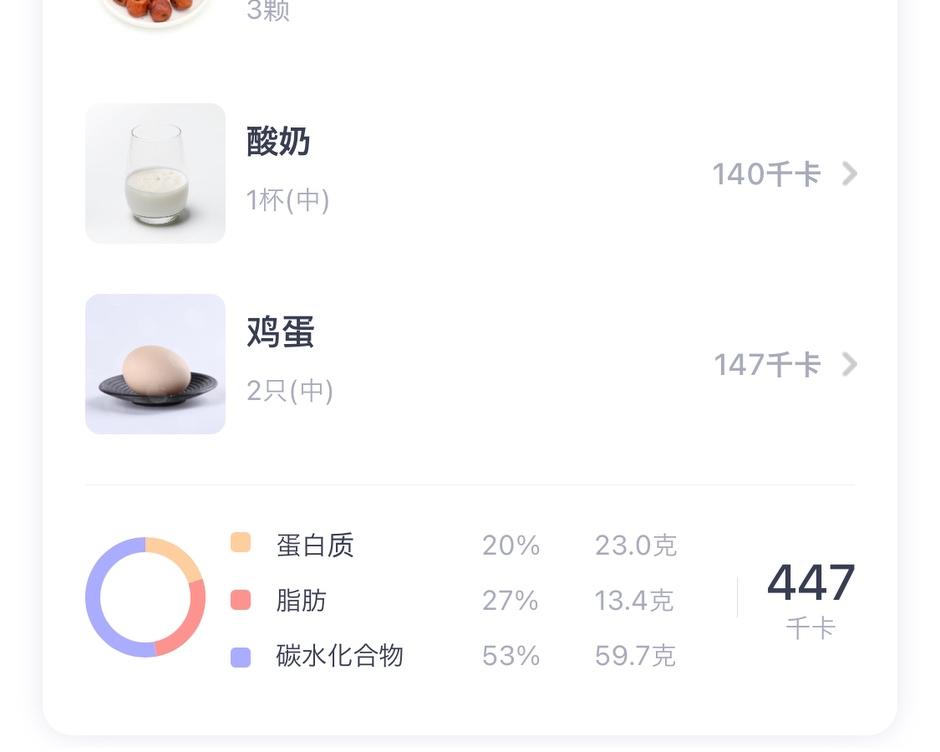Click the 53% carbohydrate percentage
Image resolution: width=940 pixels, height=752 pixels.
point(511,655)
